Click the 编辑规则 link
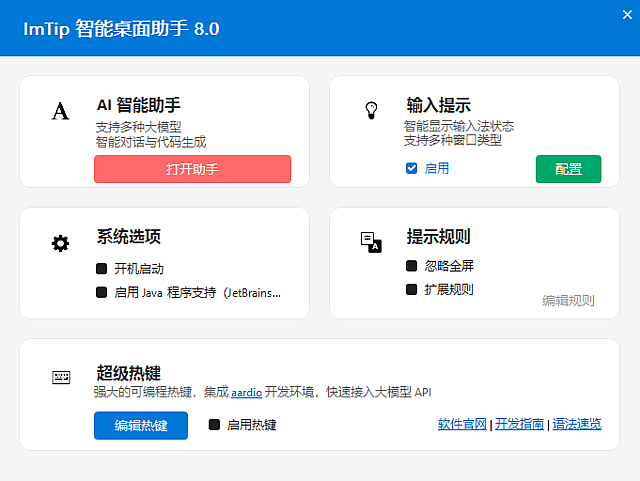The height and width of the screenshot is (481, 640). (568, 300)
